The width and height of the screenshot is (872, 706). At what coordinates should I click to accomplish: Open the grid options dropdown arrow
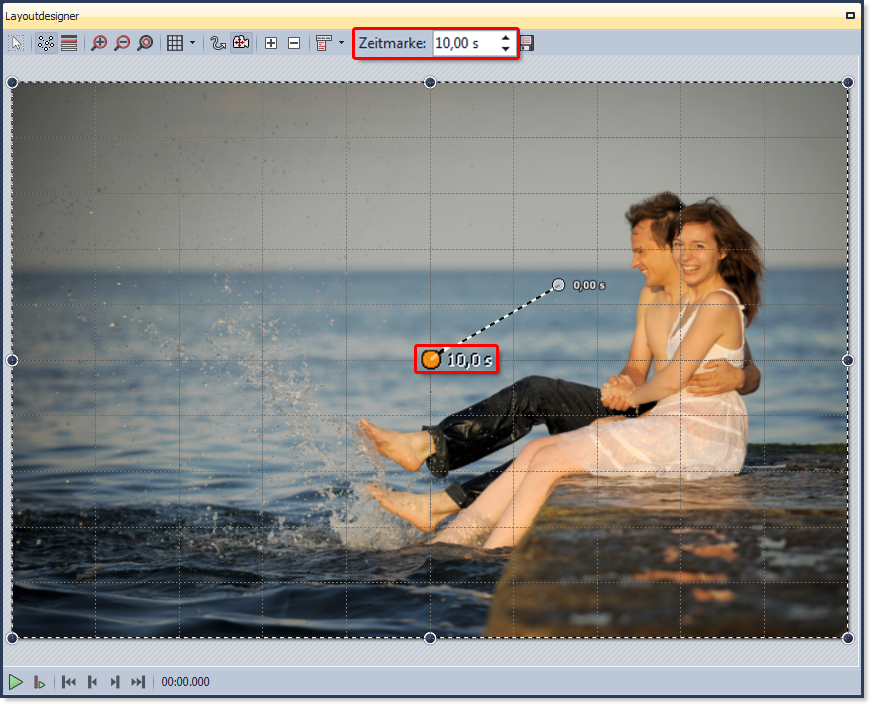tap(192, 44)
